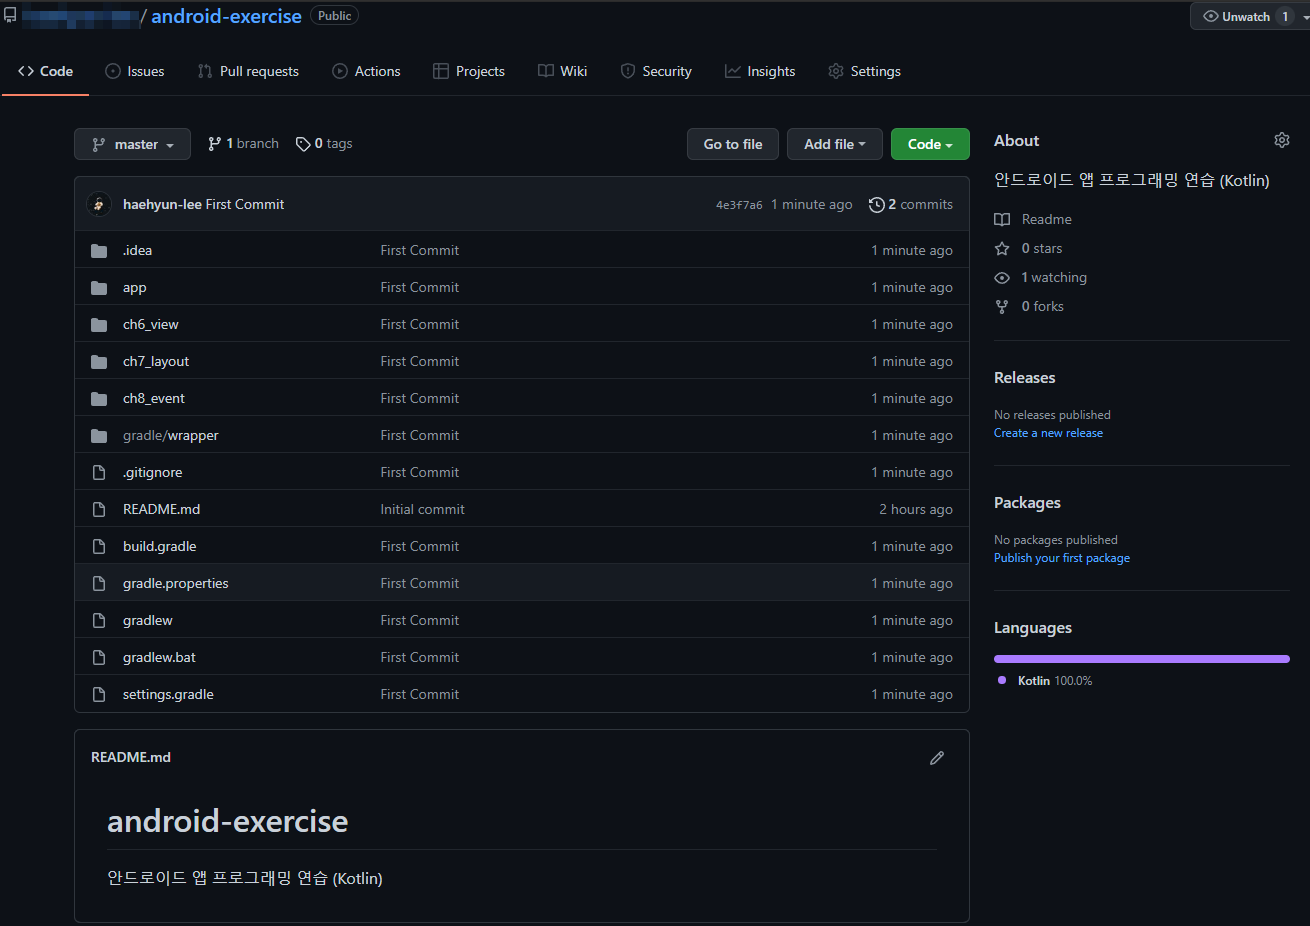Image resolution: width=1310 pixels, height=926 pixels.
Task: Open the Issues tab
Action: pyautogui.click(x=135, y=71)
